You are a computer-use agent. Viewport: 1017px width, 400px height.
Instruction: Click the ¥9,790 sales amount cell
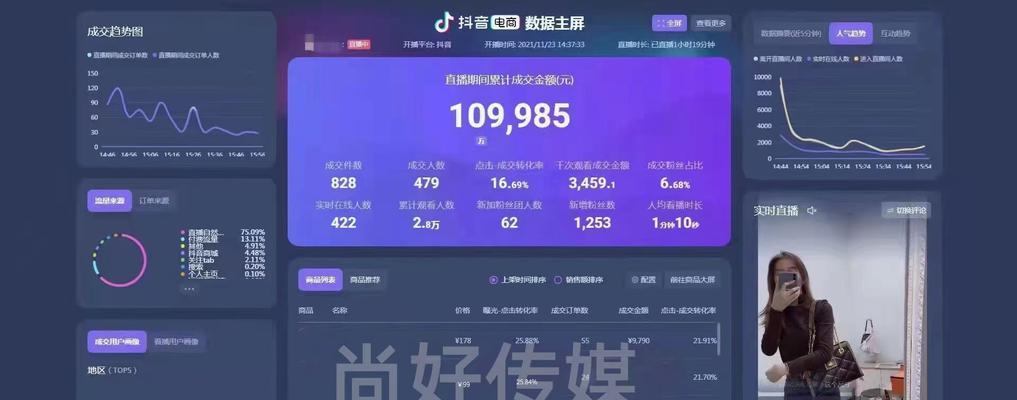coord(639,340)
